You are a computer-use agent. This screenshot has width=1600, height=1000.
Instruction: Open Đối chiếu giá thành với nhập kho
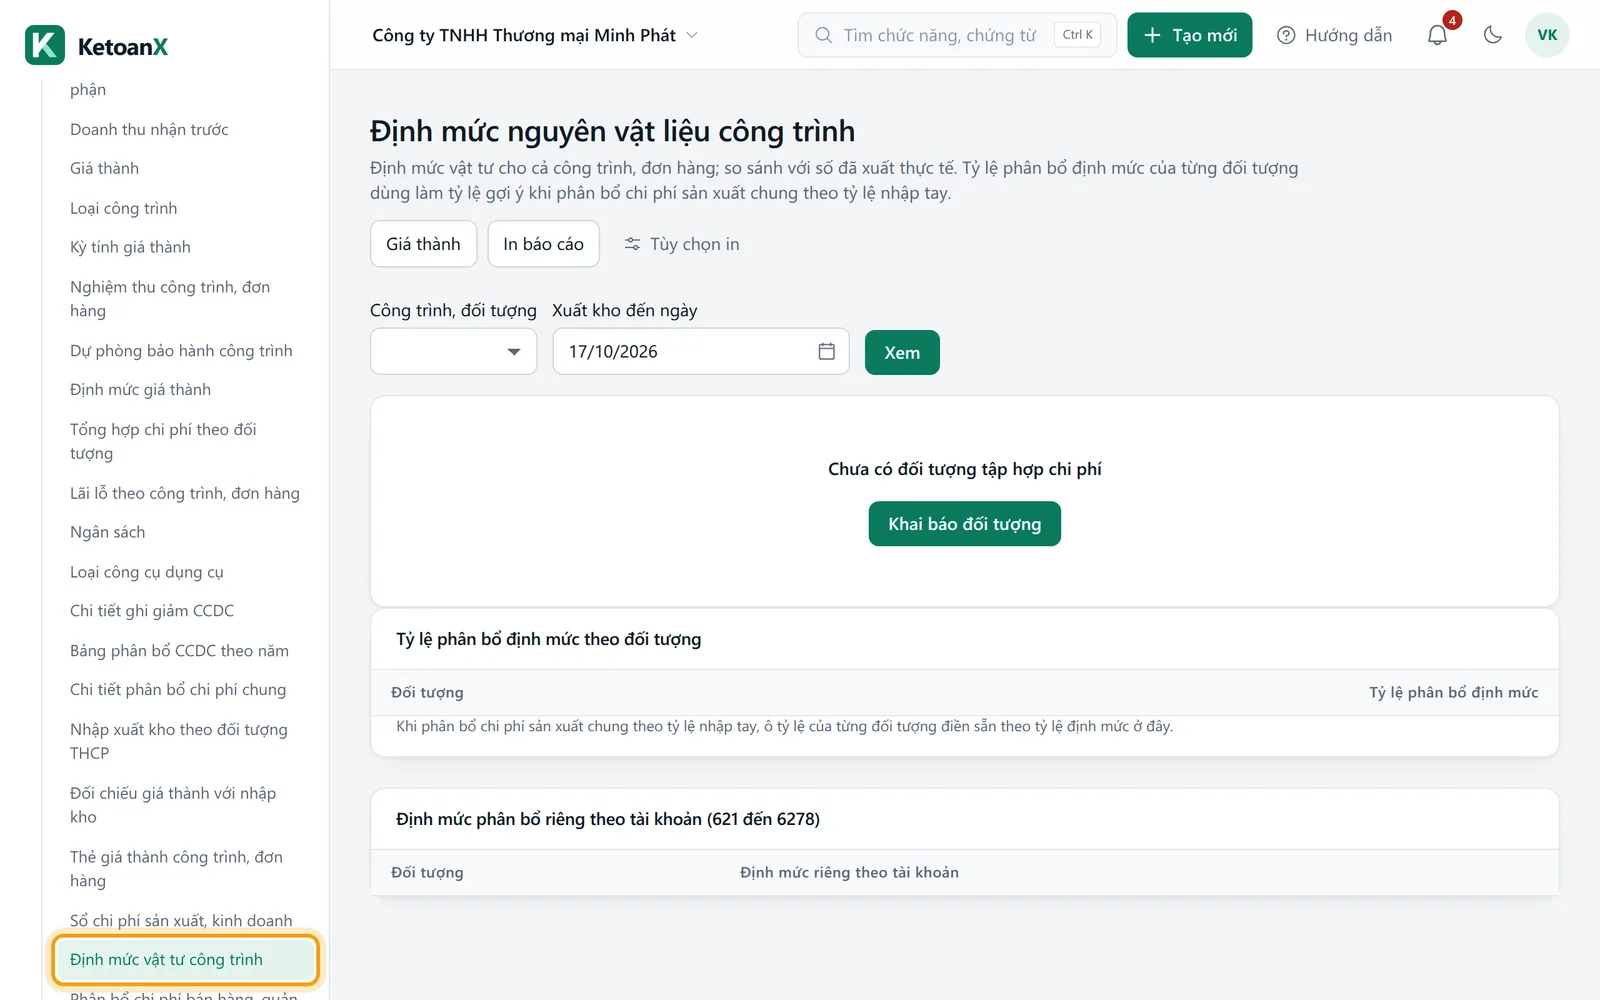click(x=173, y=805)
